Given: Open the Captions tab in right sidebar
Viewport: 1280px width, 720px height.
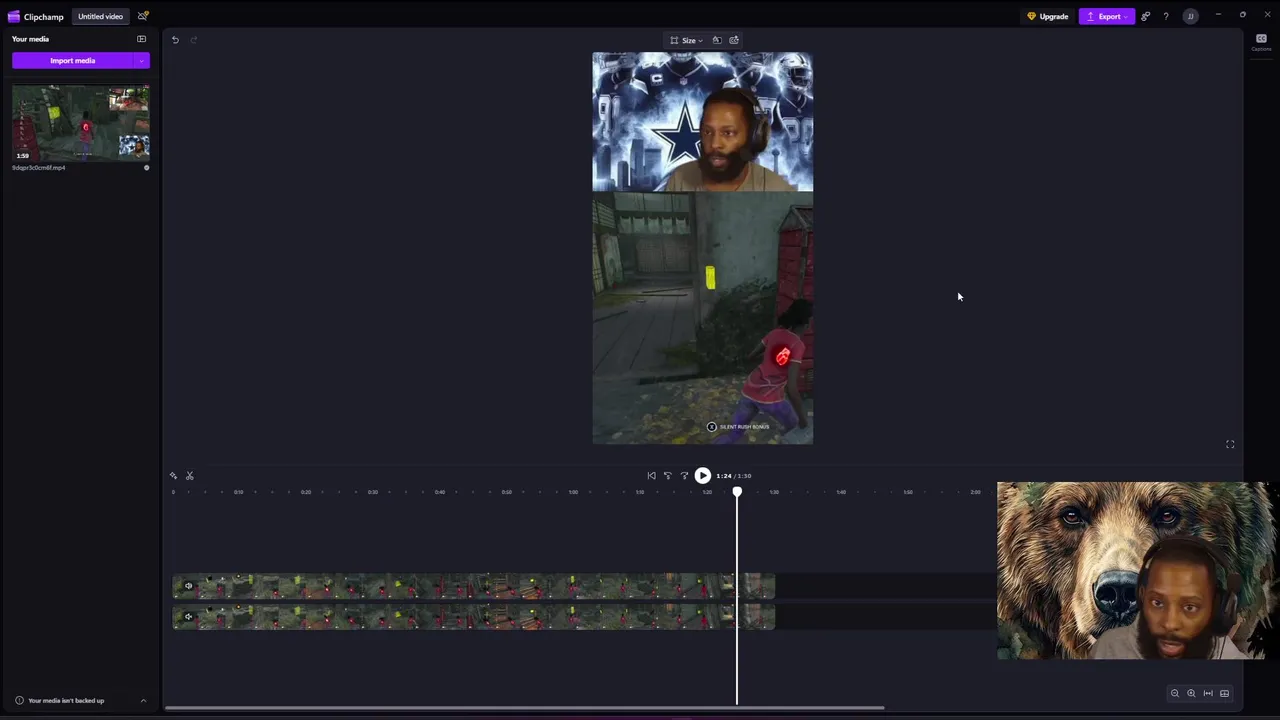Looking at the screenshot, I should [x=1261, y=42].
